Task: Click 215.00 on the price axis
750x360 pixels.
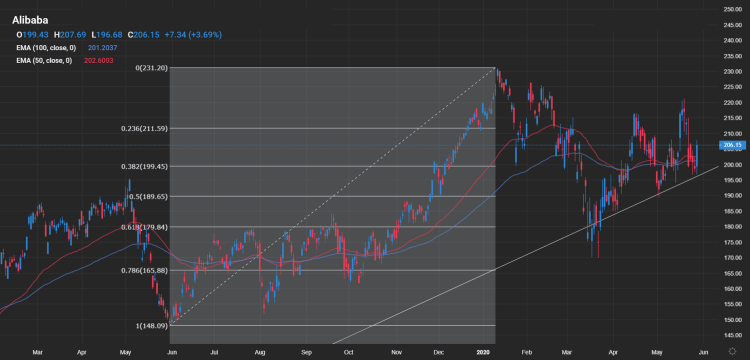Action: coord(732,118)
